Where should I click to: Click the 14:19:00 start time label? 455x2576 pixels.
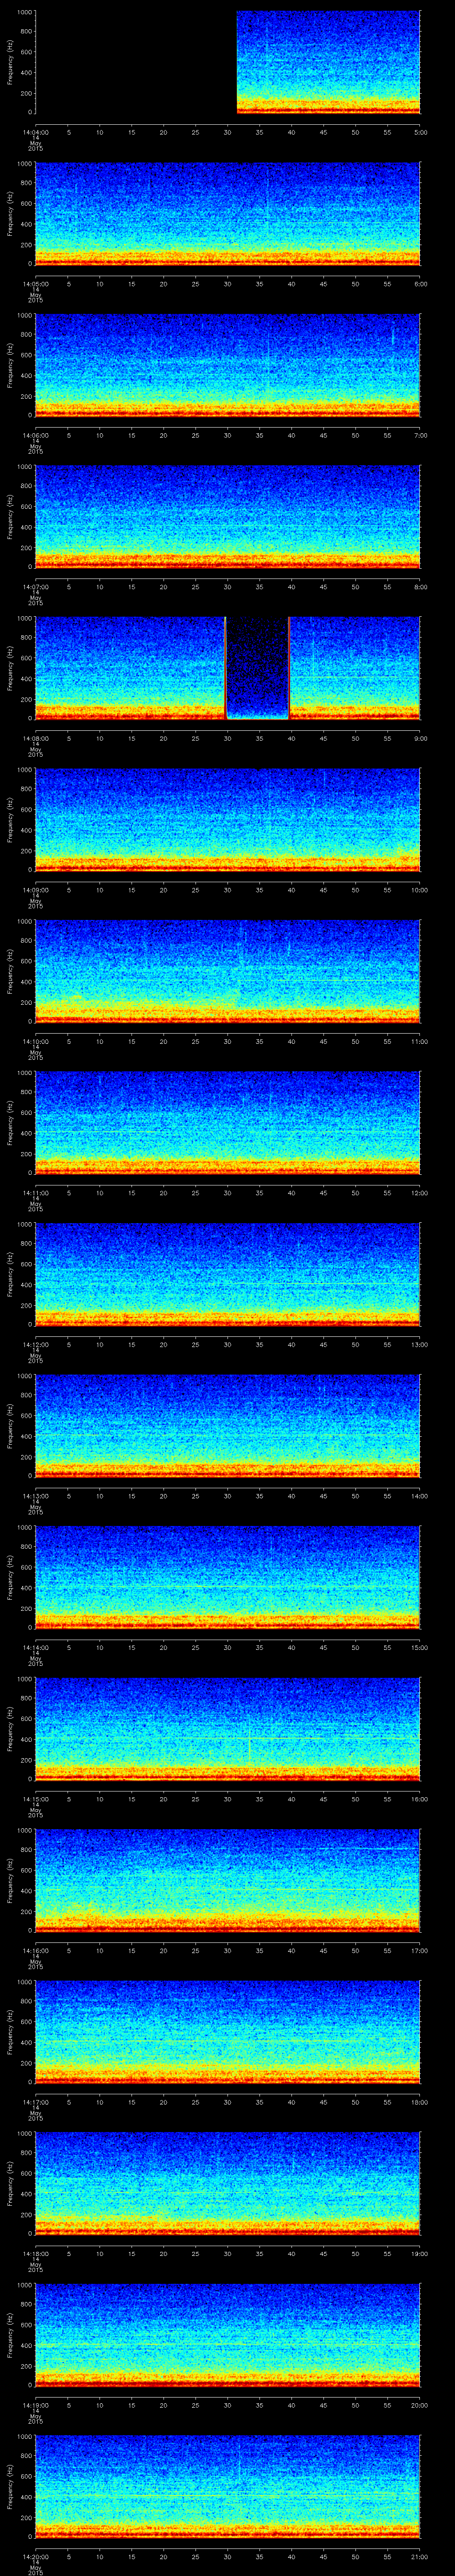click(35, 2405)
